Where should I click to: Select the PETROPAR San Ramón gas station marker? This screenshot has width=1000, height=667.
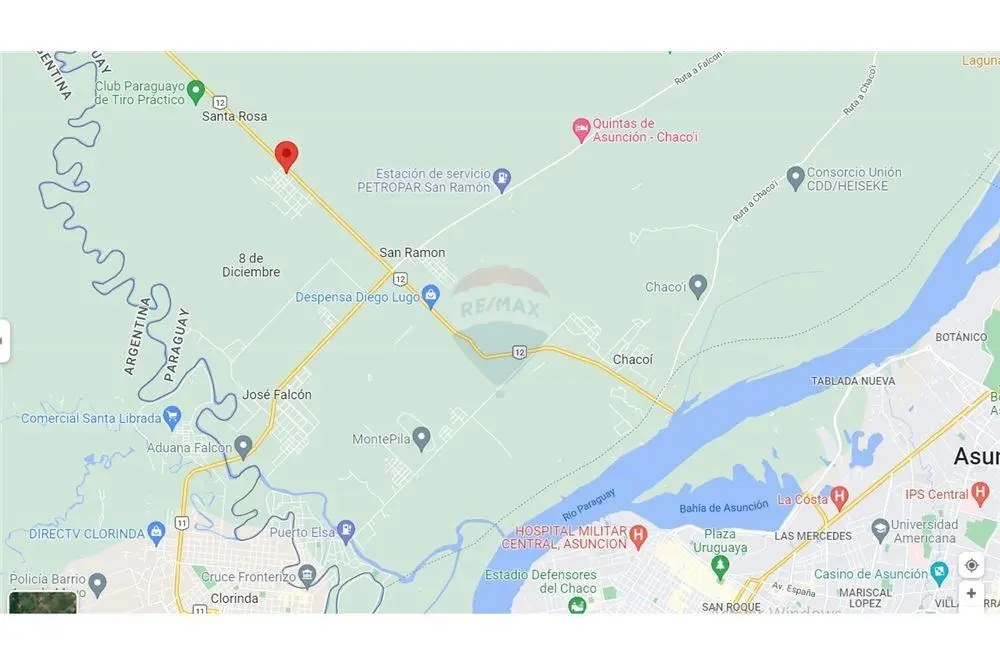(x=503, y=179)
